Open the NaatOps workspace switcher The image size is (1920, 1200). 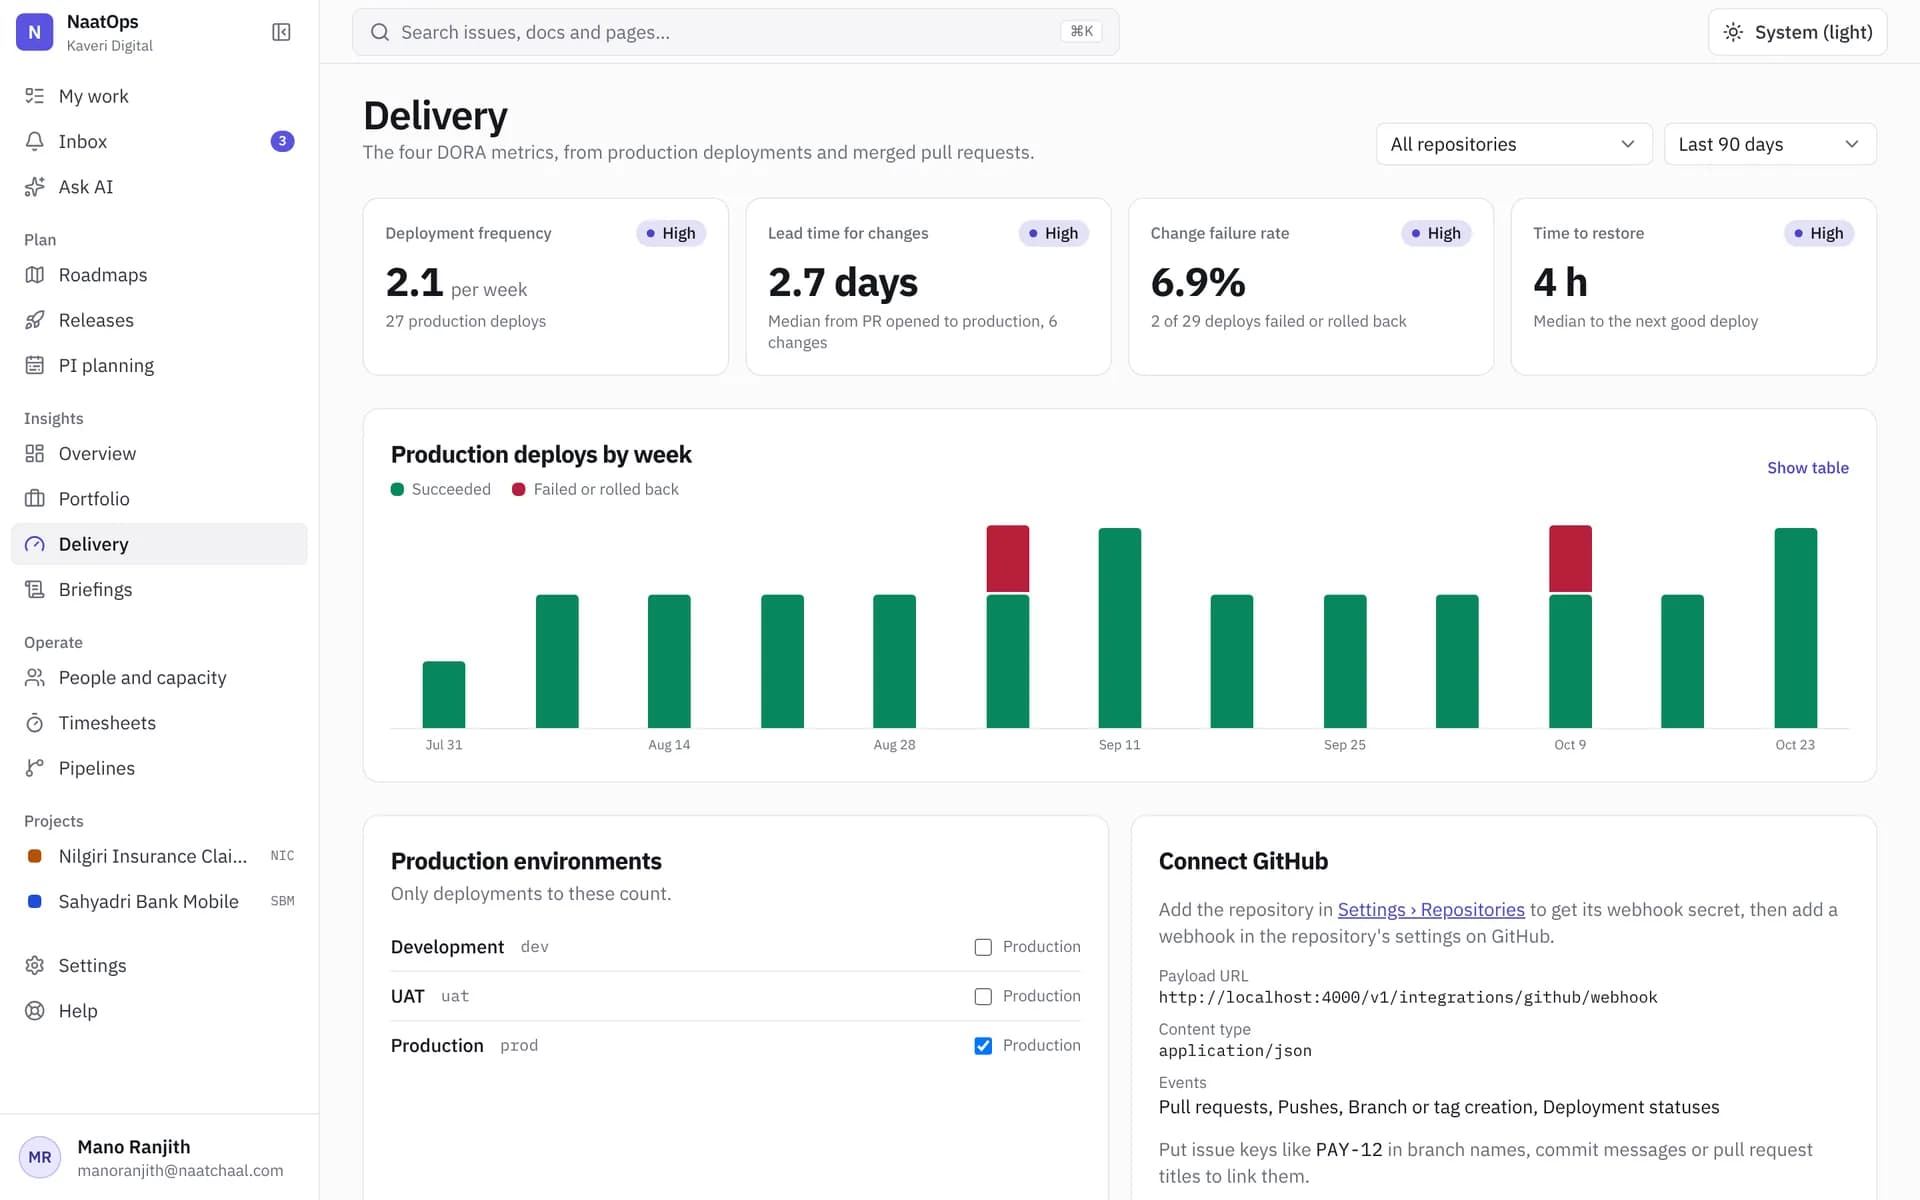(x=85, y=32)
